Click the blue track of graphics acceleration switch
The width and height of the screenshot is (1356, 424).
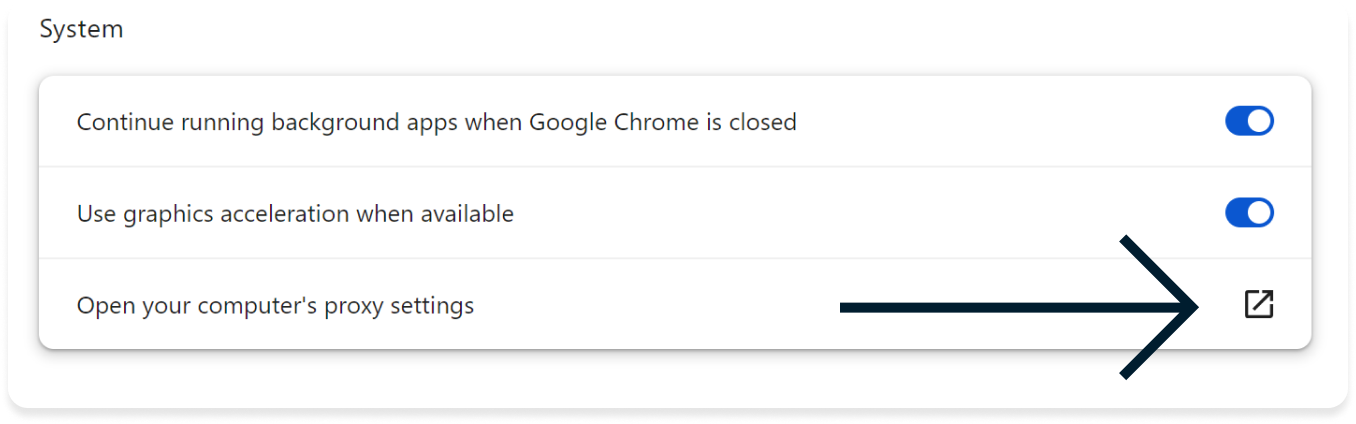point(1235,213)
